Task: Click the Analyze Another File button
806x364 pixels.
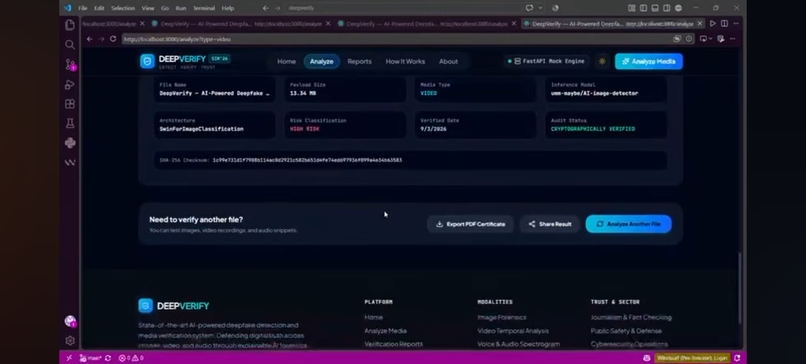Action: [629, 224]
